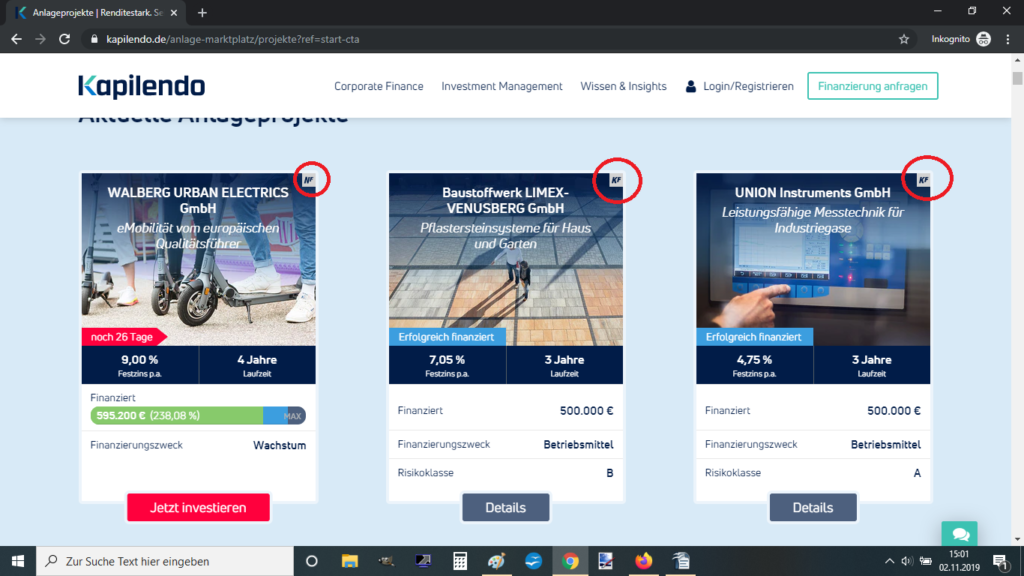Viewport: 1024px width, 576px height.
Task: Click the Walberg funding progress bar
Action: 198,415
